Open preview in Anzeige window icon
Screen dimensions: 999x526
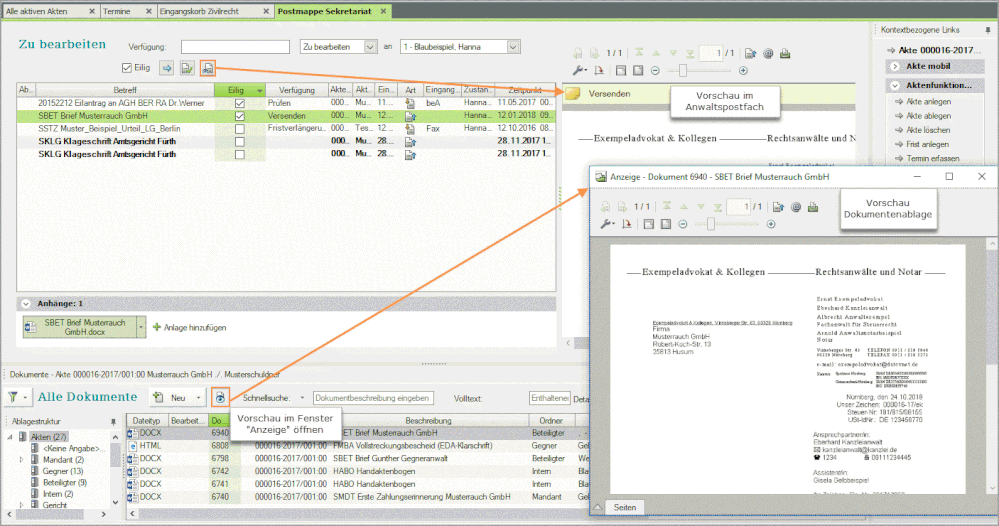pos(220,397)
